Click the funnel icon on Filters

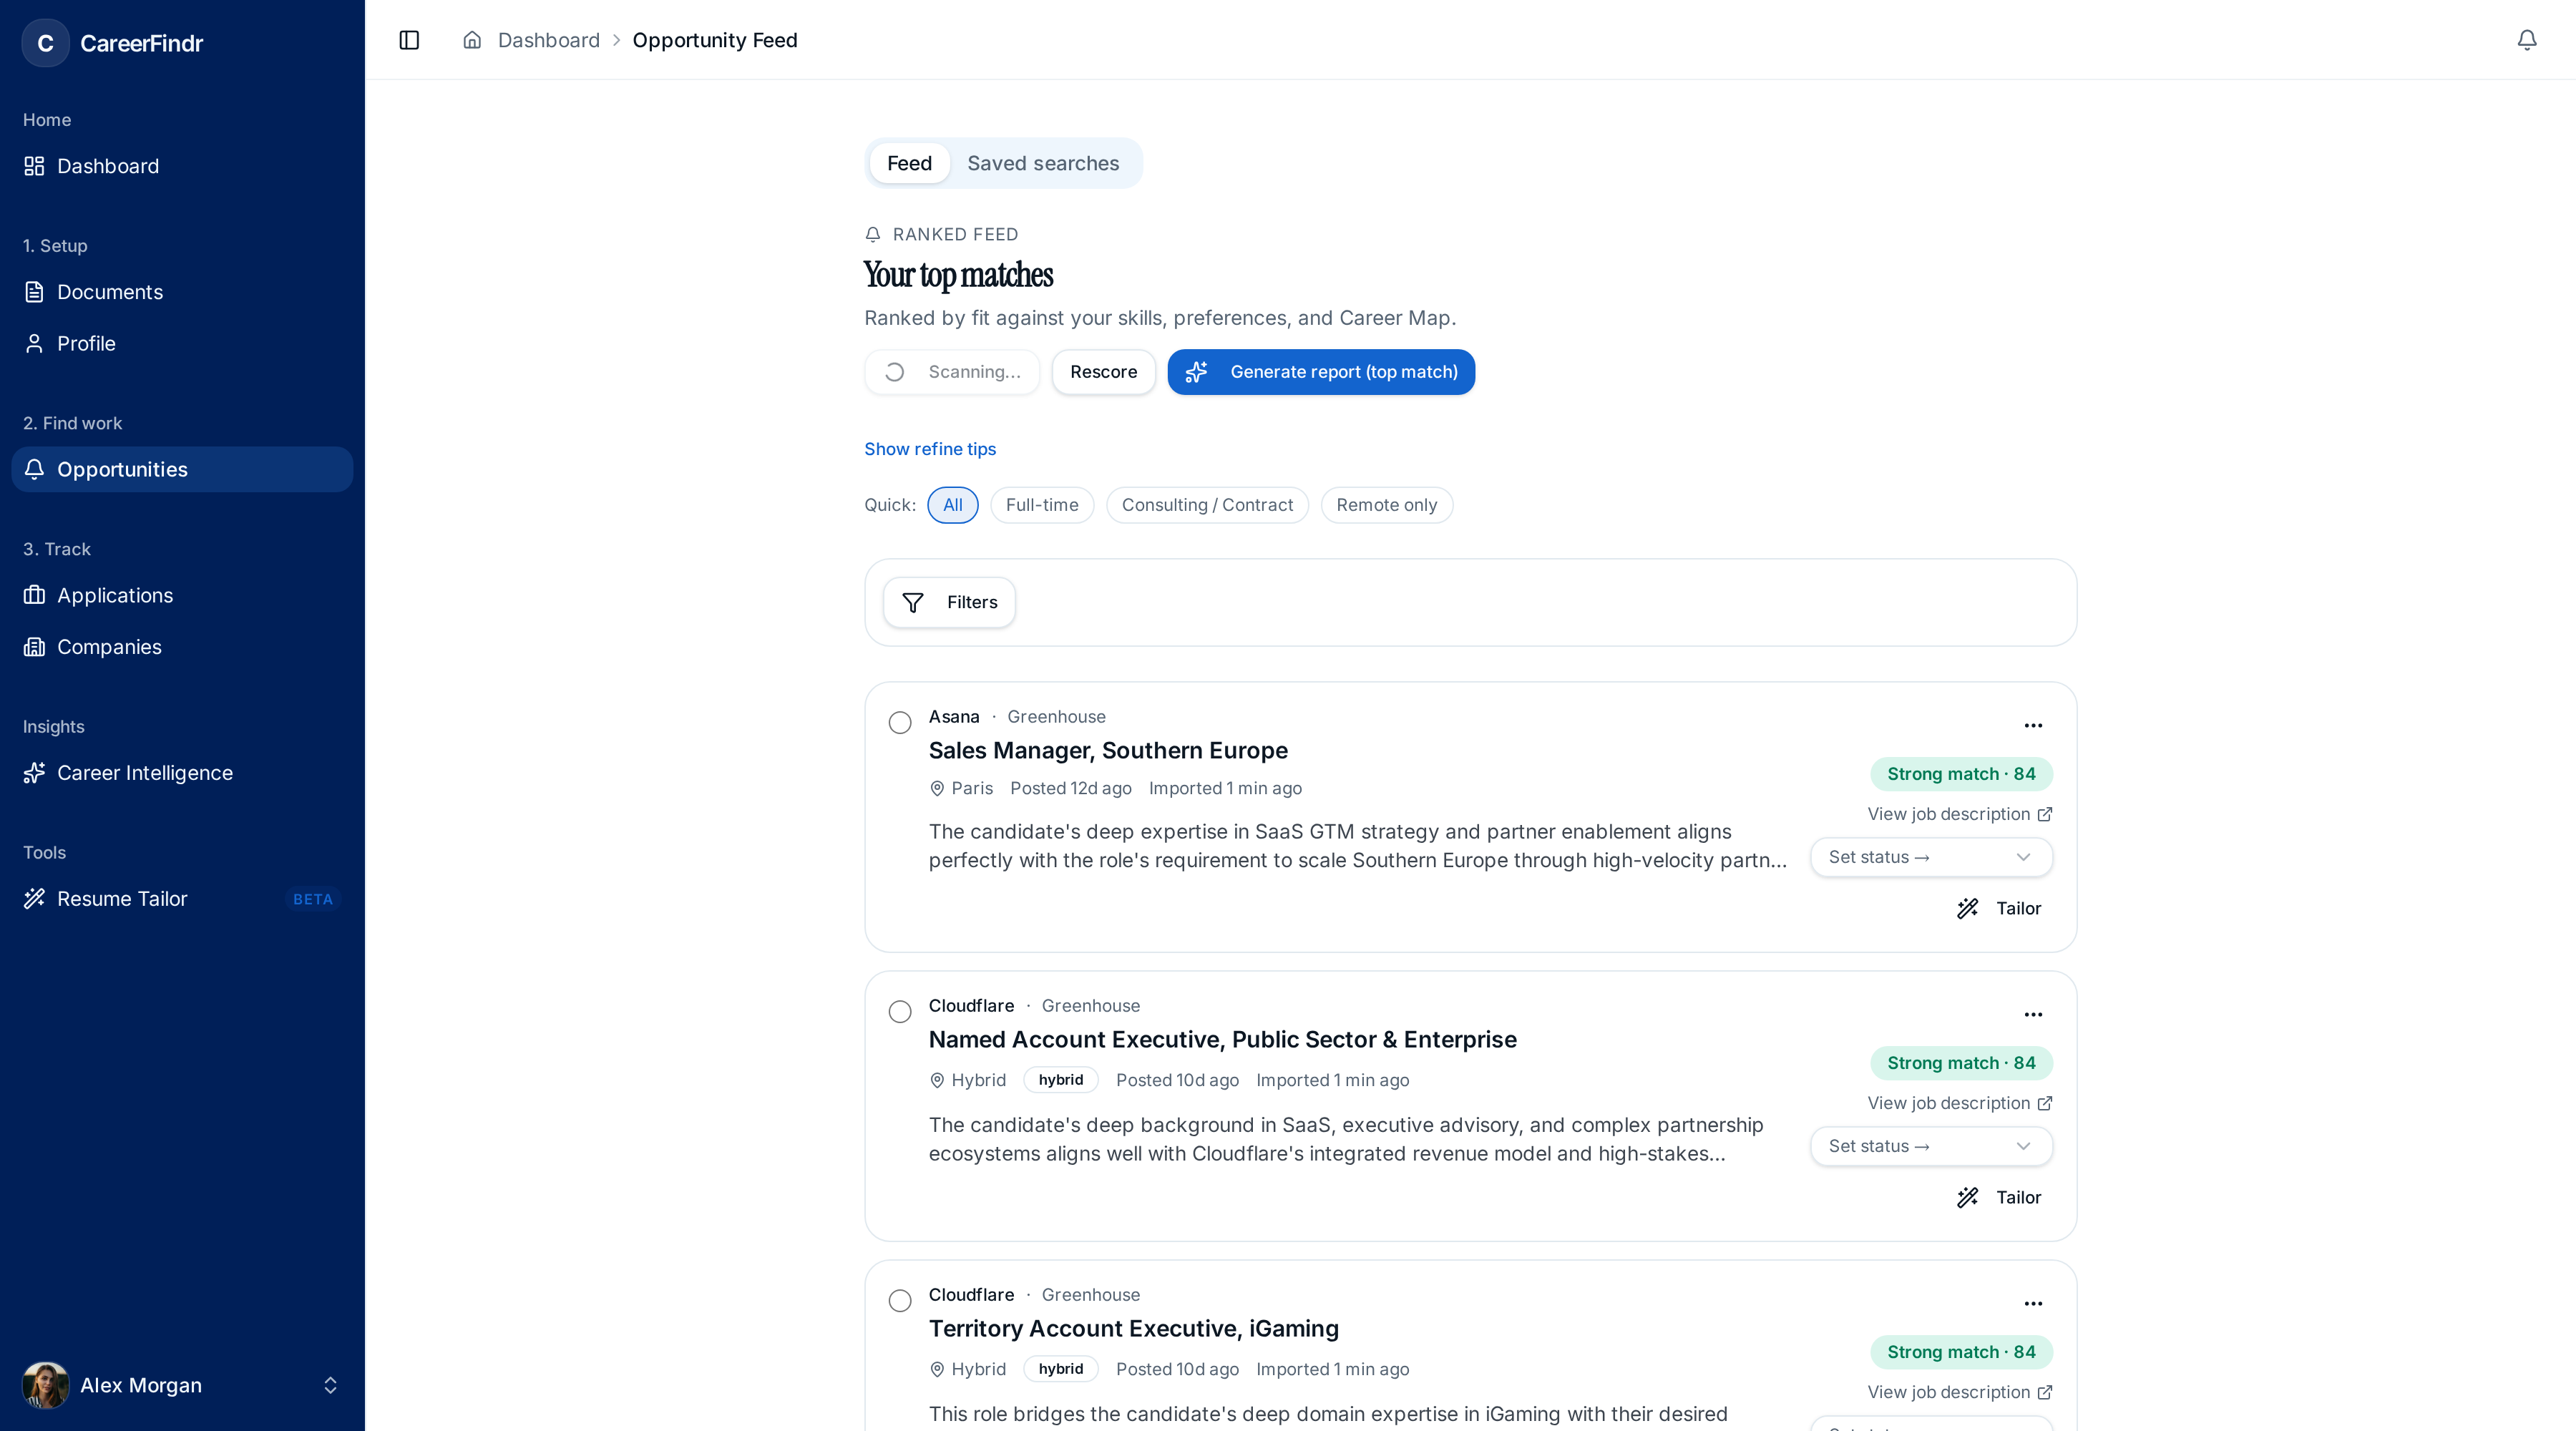pyautogui.click(x=912, y=602)
